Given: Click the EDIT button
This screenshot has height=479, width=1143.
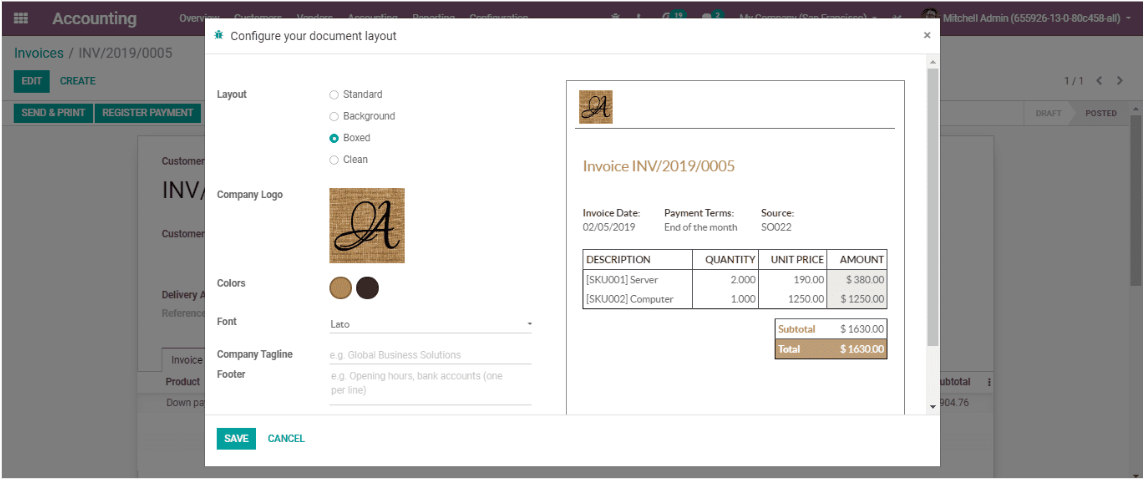Looking at the screenshot, I should point(31,81).
